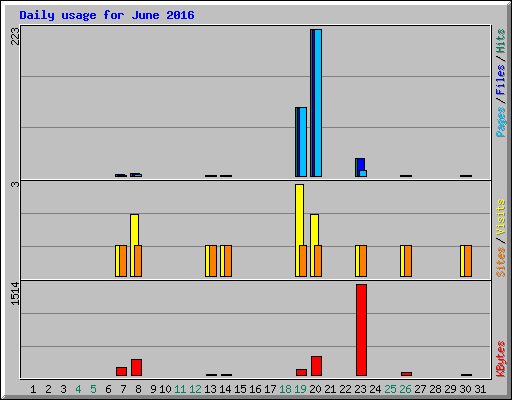
Task: Select the yellow visits bar for day 8
Action: click(x=134, y=230)
